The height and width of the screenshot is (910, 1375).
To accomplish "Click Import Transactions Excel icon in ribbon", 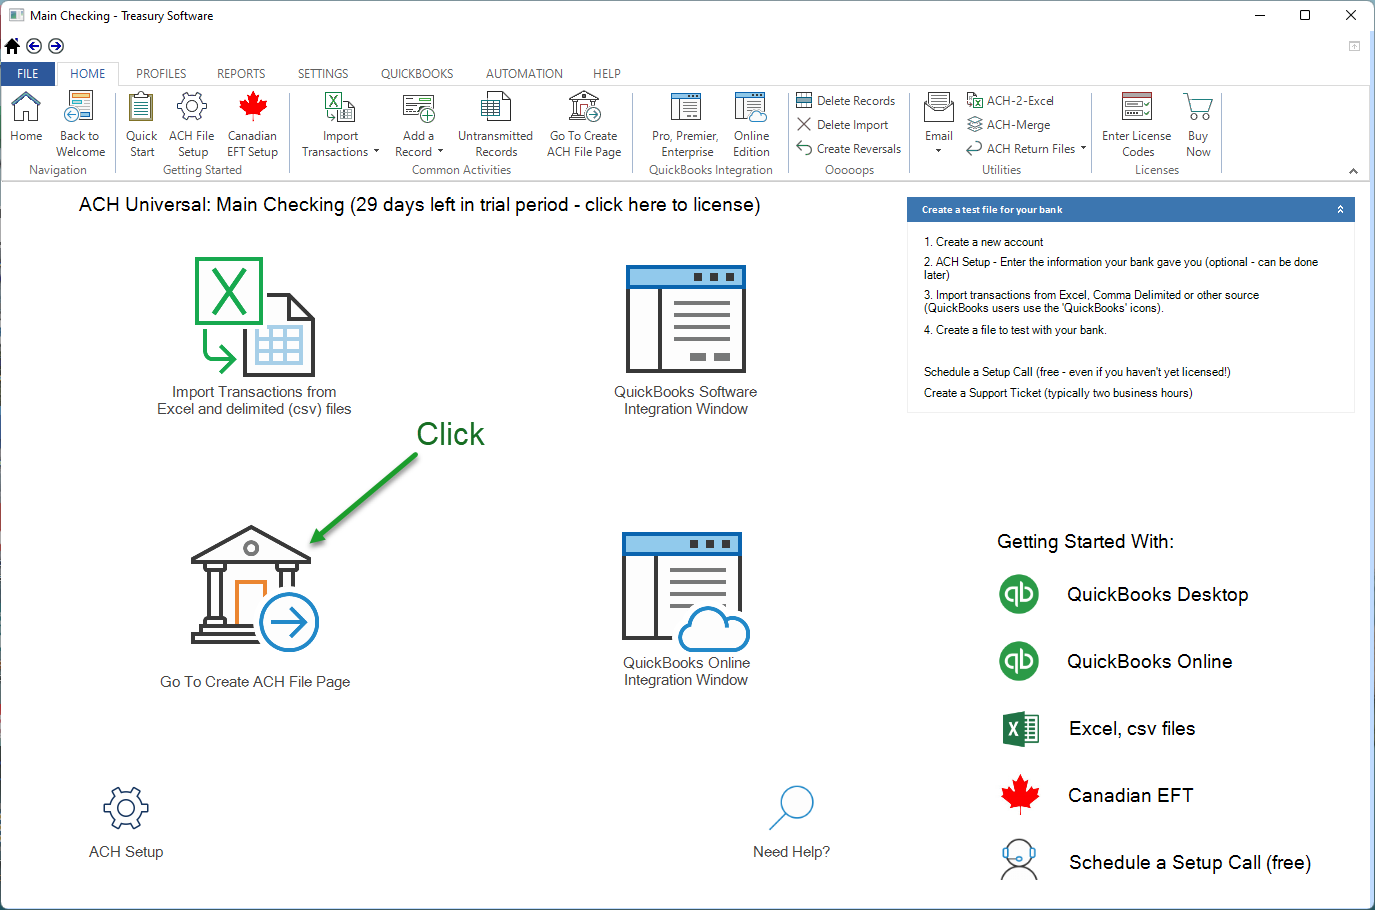I will tap(340, 106).
